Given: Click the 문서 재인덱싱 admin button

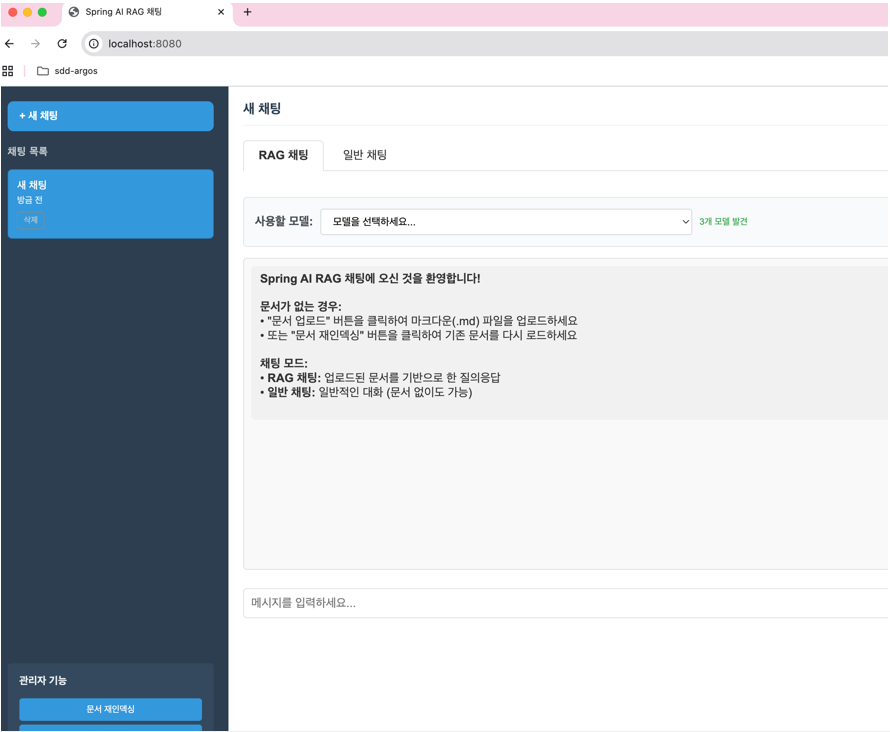Looking at the screenshot, I should [110, 709].
